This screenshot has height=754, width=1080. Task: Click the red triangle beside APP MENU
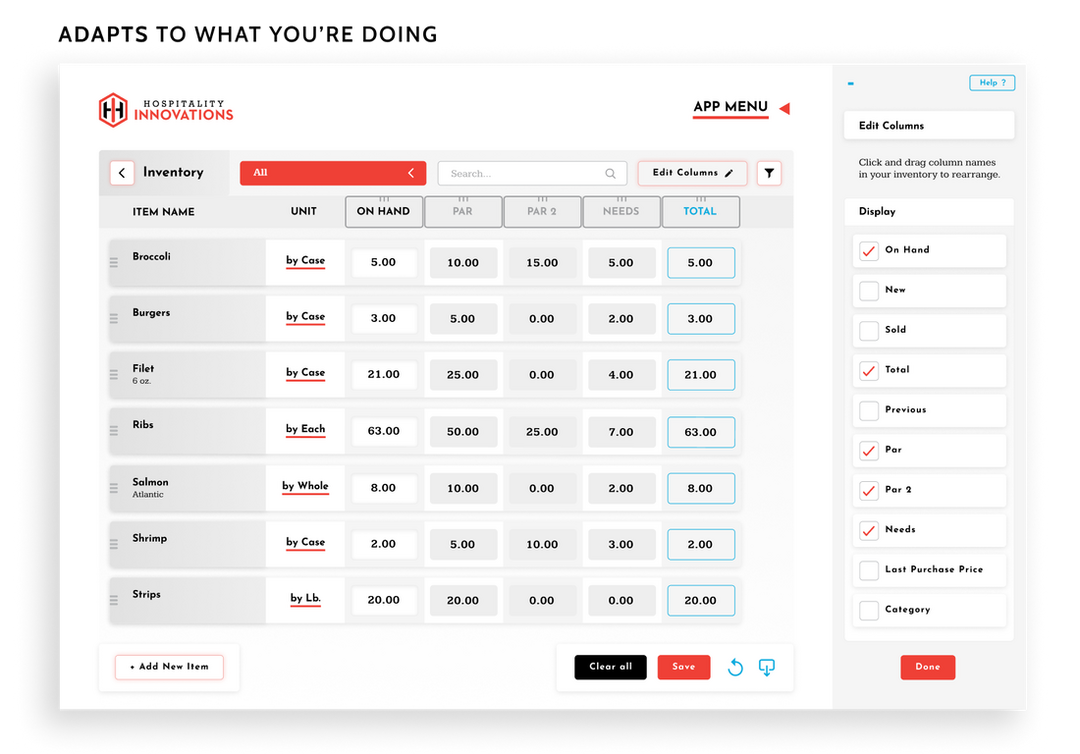point(784,108)
